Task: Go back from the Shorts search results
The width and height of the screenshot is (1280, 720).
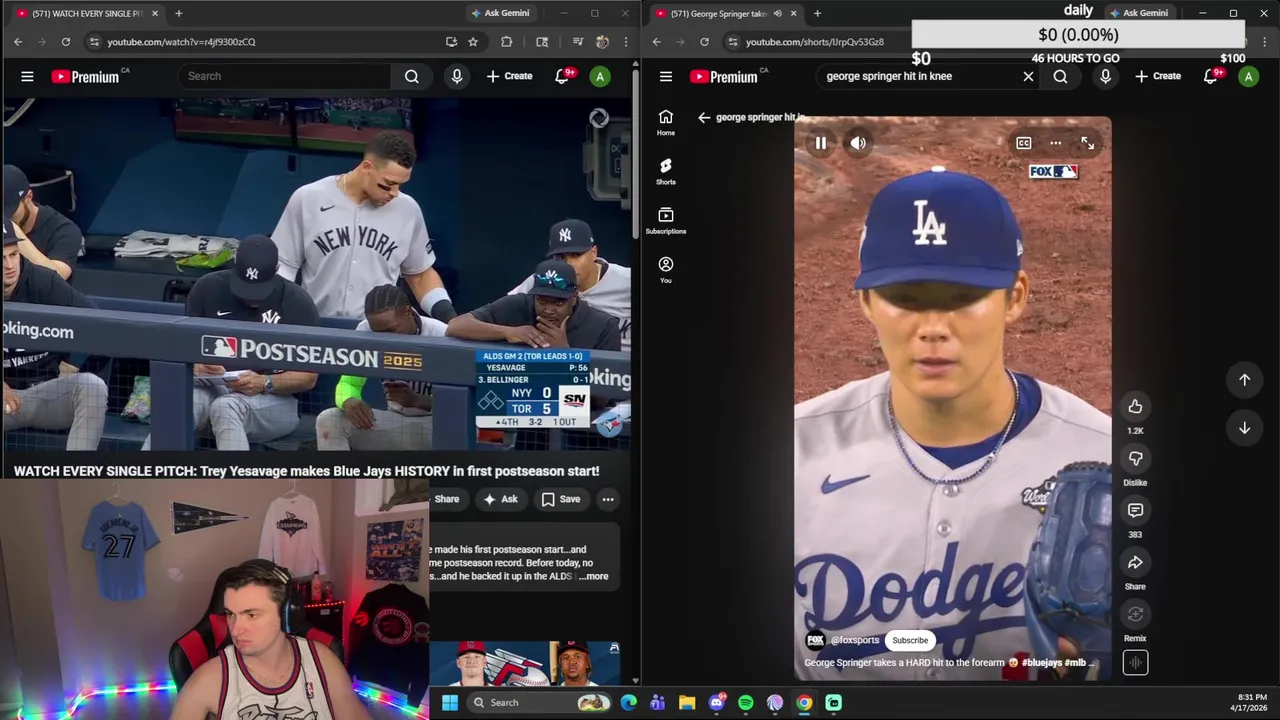Action: pyautogui.click(x=704, y=117)
